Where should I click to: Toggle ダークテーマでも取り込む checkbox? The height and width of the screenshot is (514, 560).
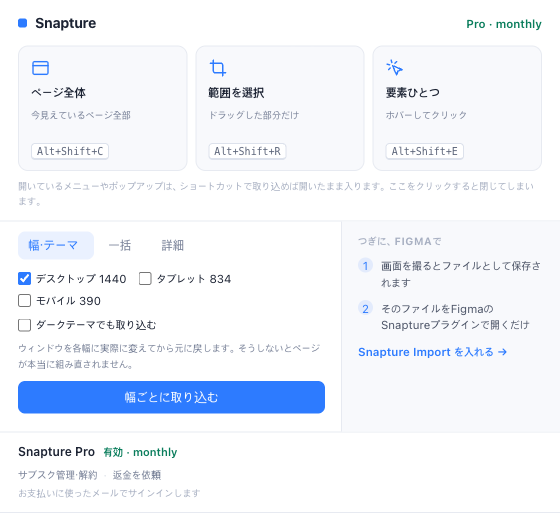(x=25, y=325)
